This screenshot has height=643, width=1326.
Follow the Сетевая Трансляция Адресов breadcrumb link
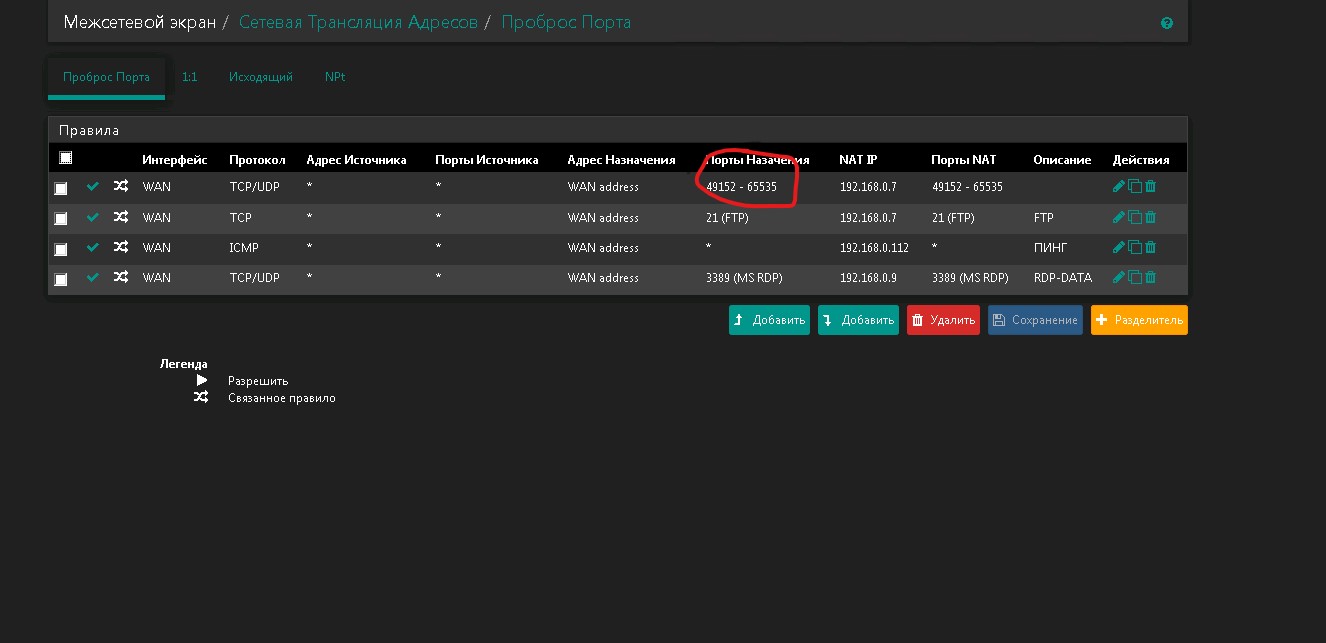(358, 22)
